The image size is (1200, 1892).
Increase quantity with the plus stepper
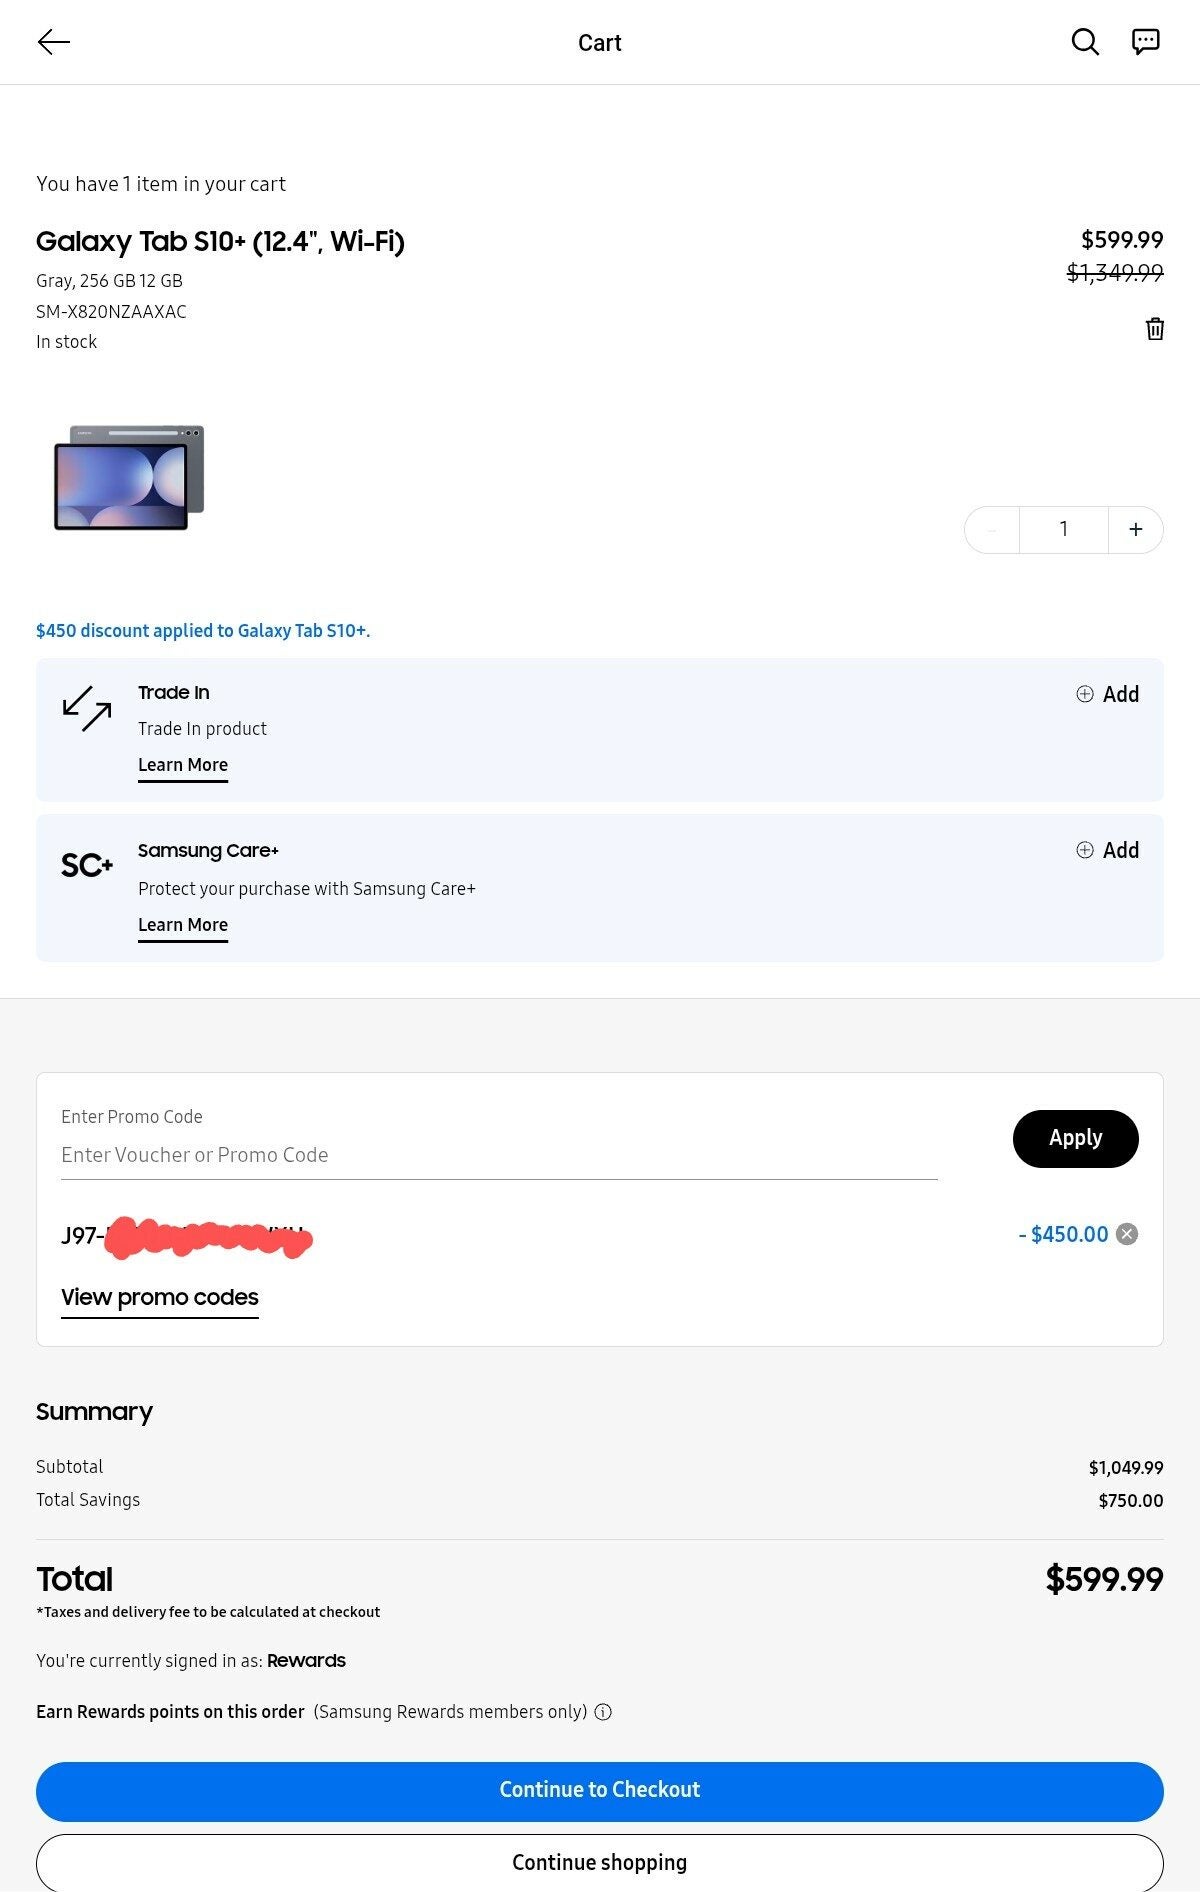1136,529
